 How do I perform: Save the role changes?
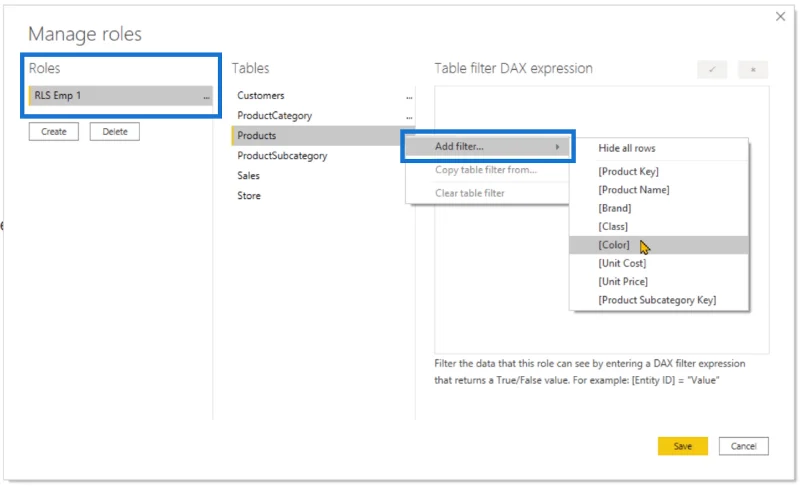[x=683, y=446]
